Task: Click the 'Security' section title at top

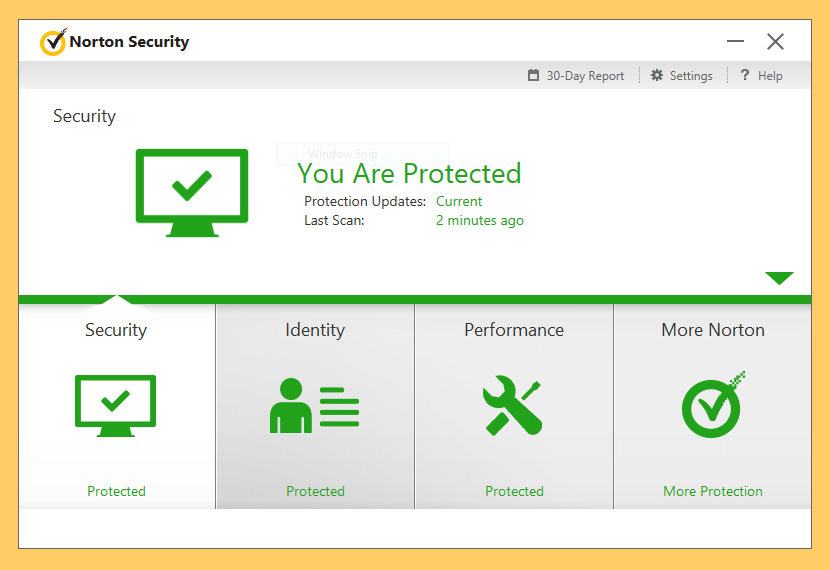Action: [x=84, y=116]
